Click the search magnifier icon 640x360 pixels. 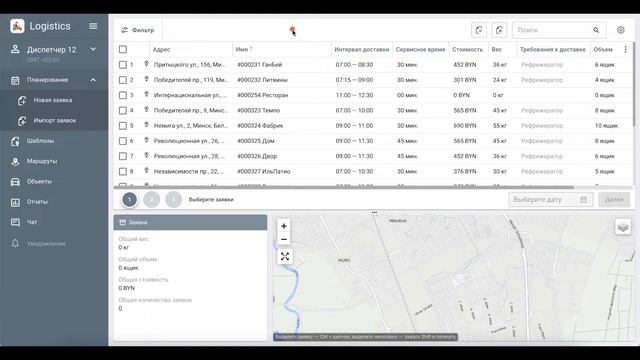point(596,30)
